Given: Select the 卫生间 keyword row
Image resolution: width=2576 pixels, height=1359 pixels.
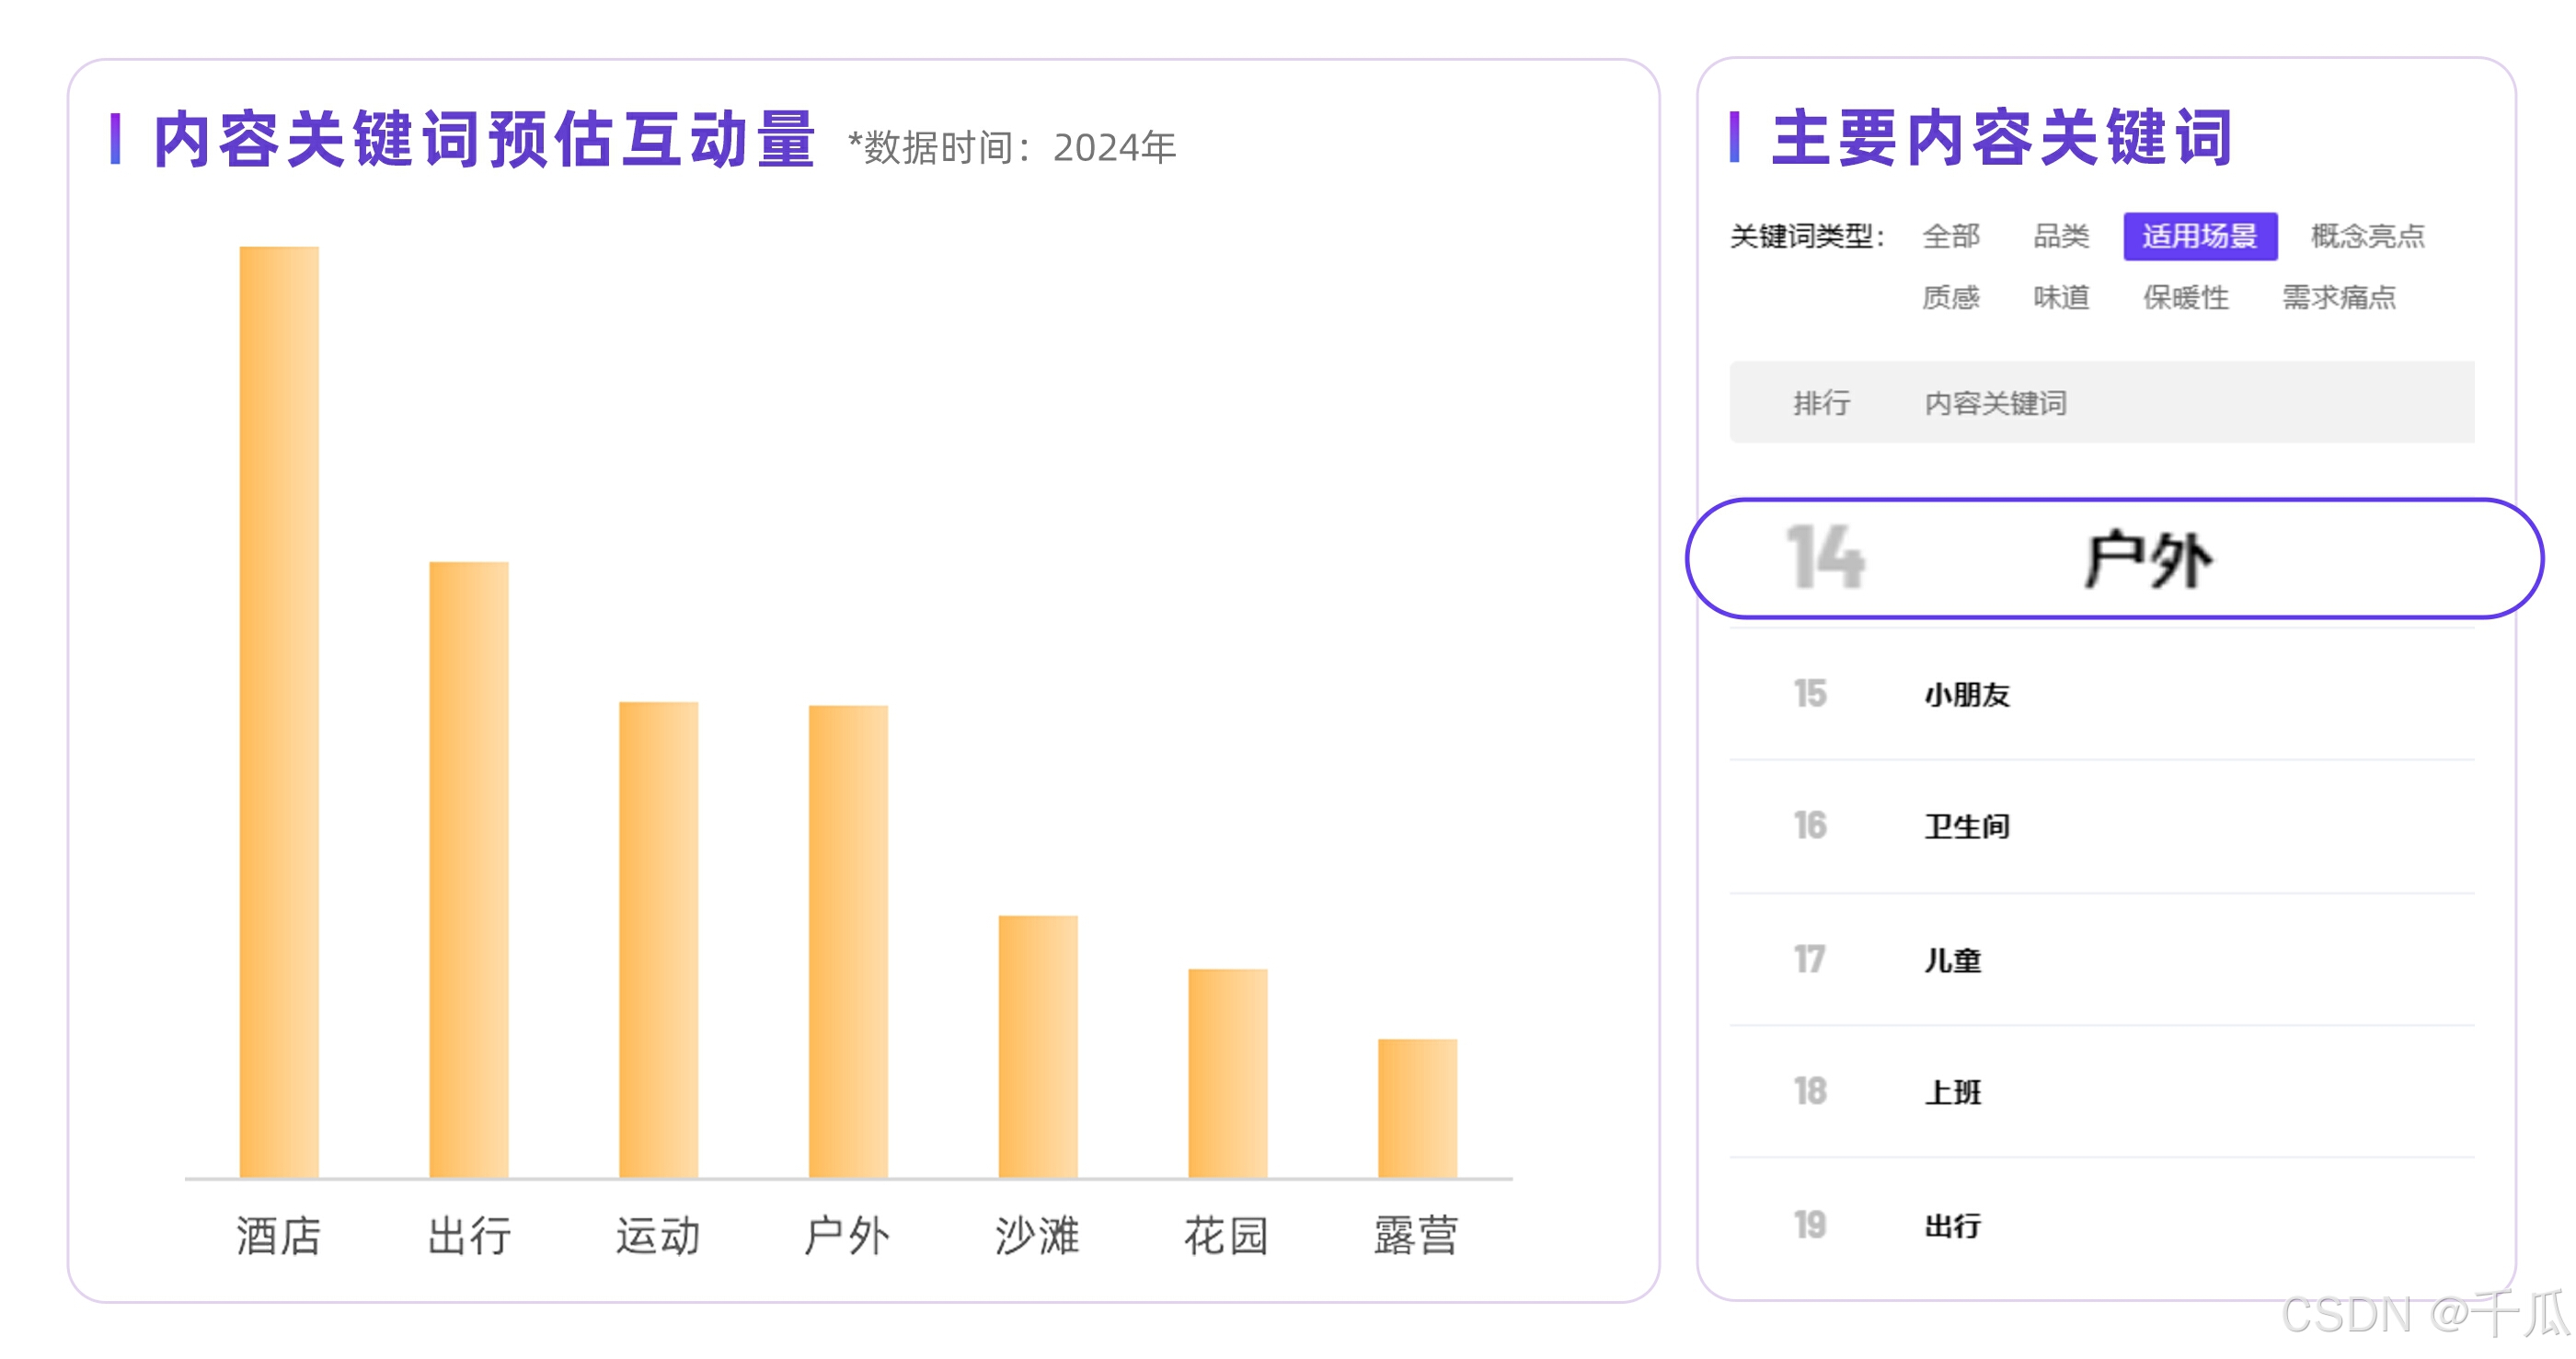Looking at the screenshot, I should click(1966, 826).
